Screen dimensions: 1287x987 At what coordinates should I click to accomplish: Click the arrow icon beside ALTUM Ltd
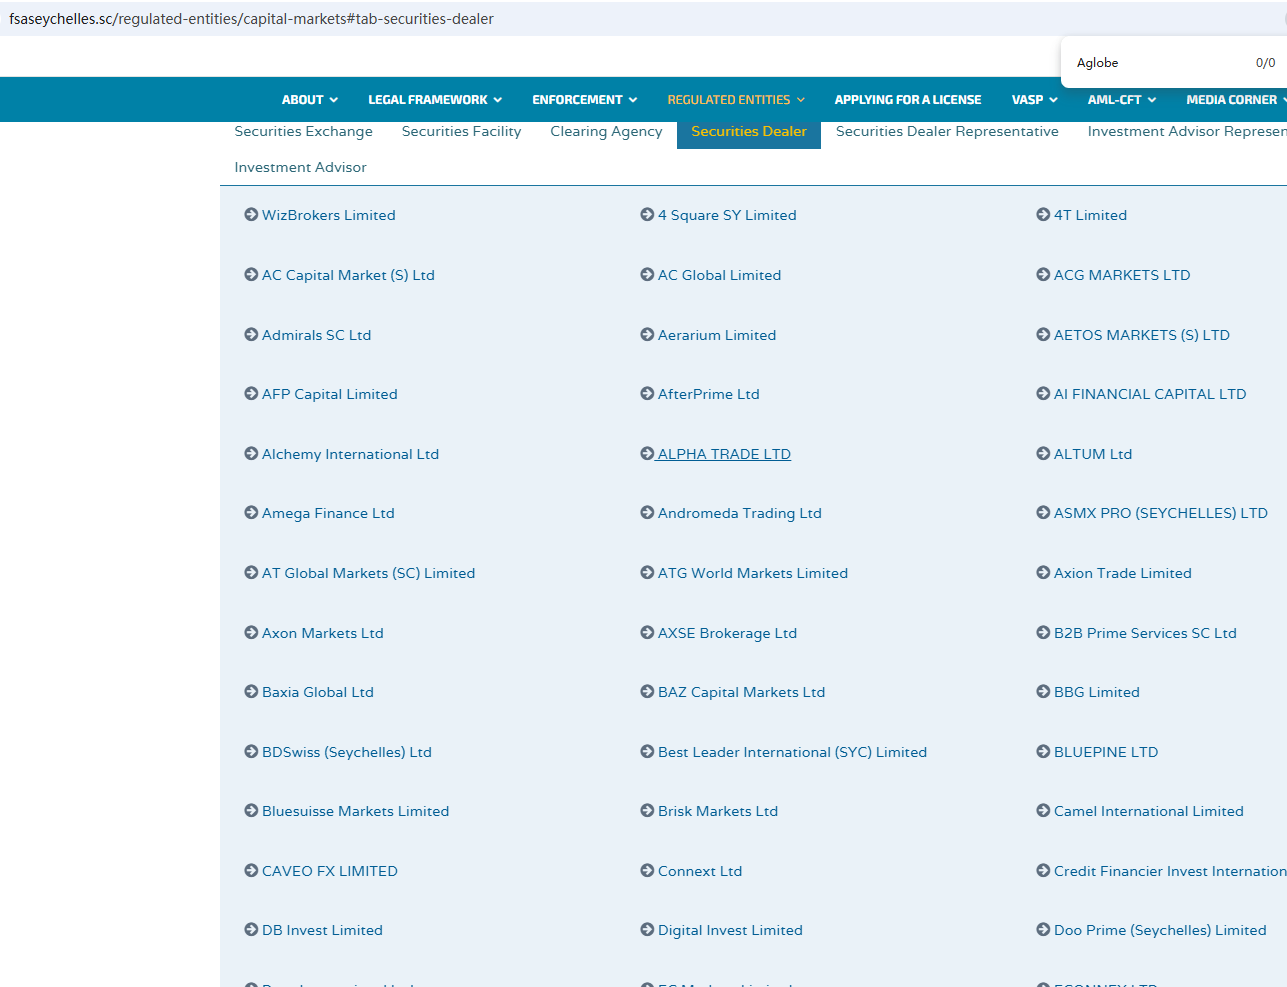[1043, 454]
